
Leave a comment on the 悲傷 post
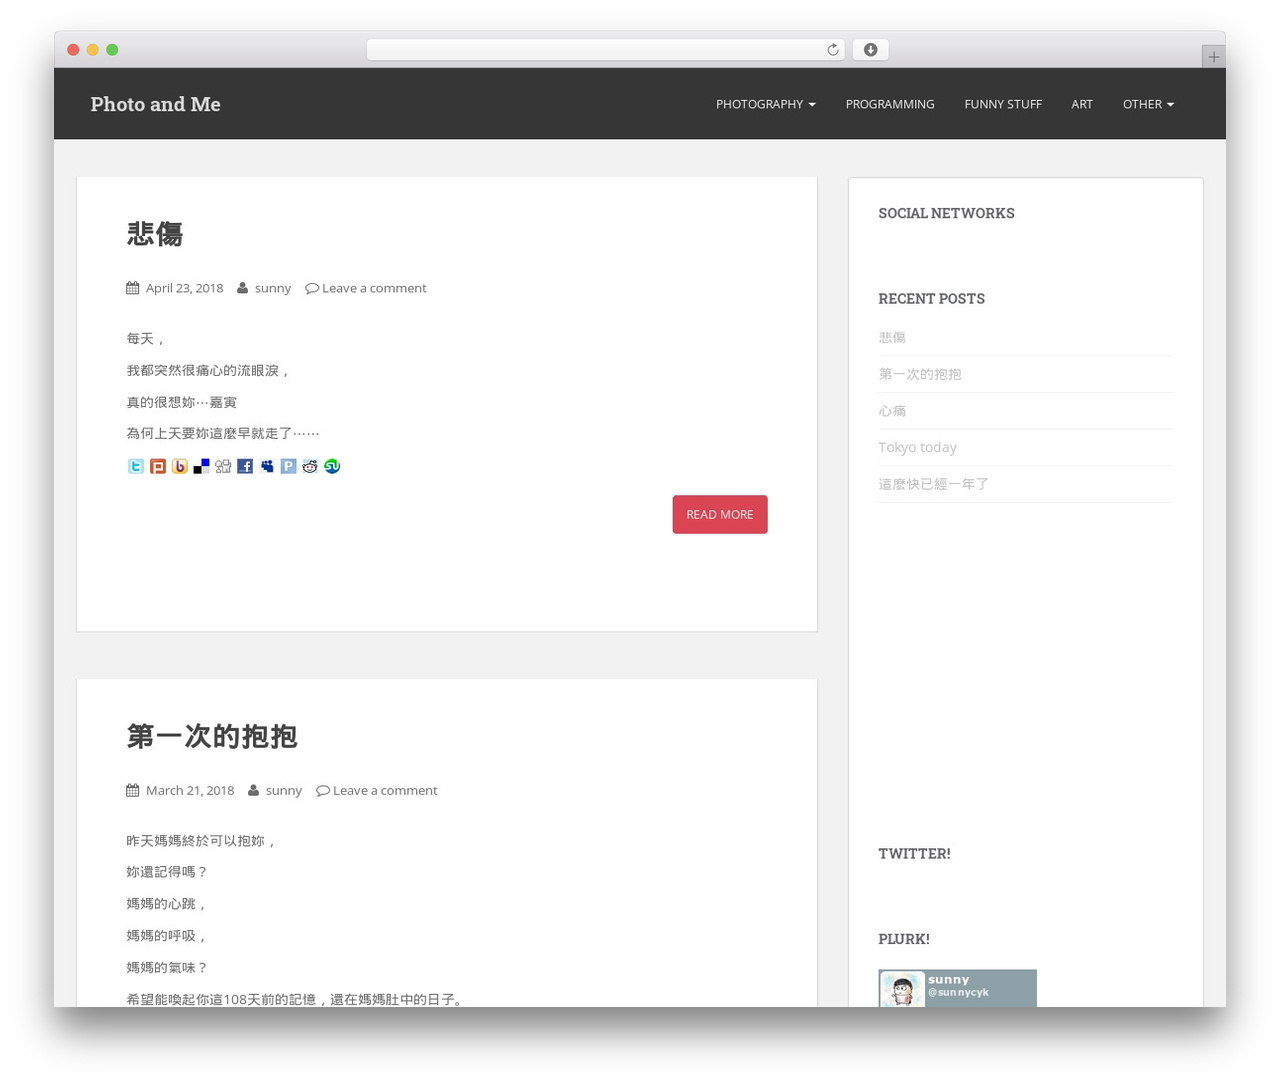pyautogui.click(x=374, y=288)
